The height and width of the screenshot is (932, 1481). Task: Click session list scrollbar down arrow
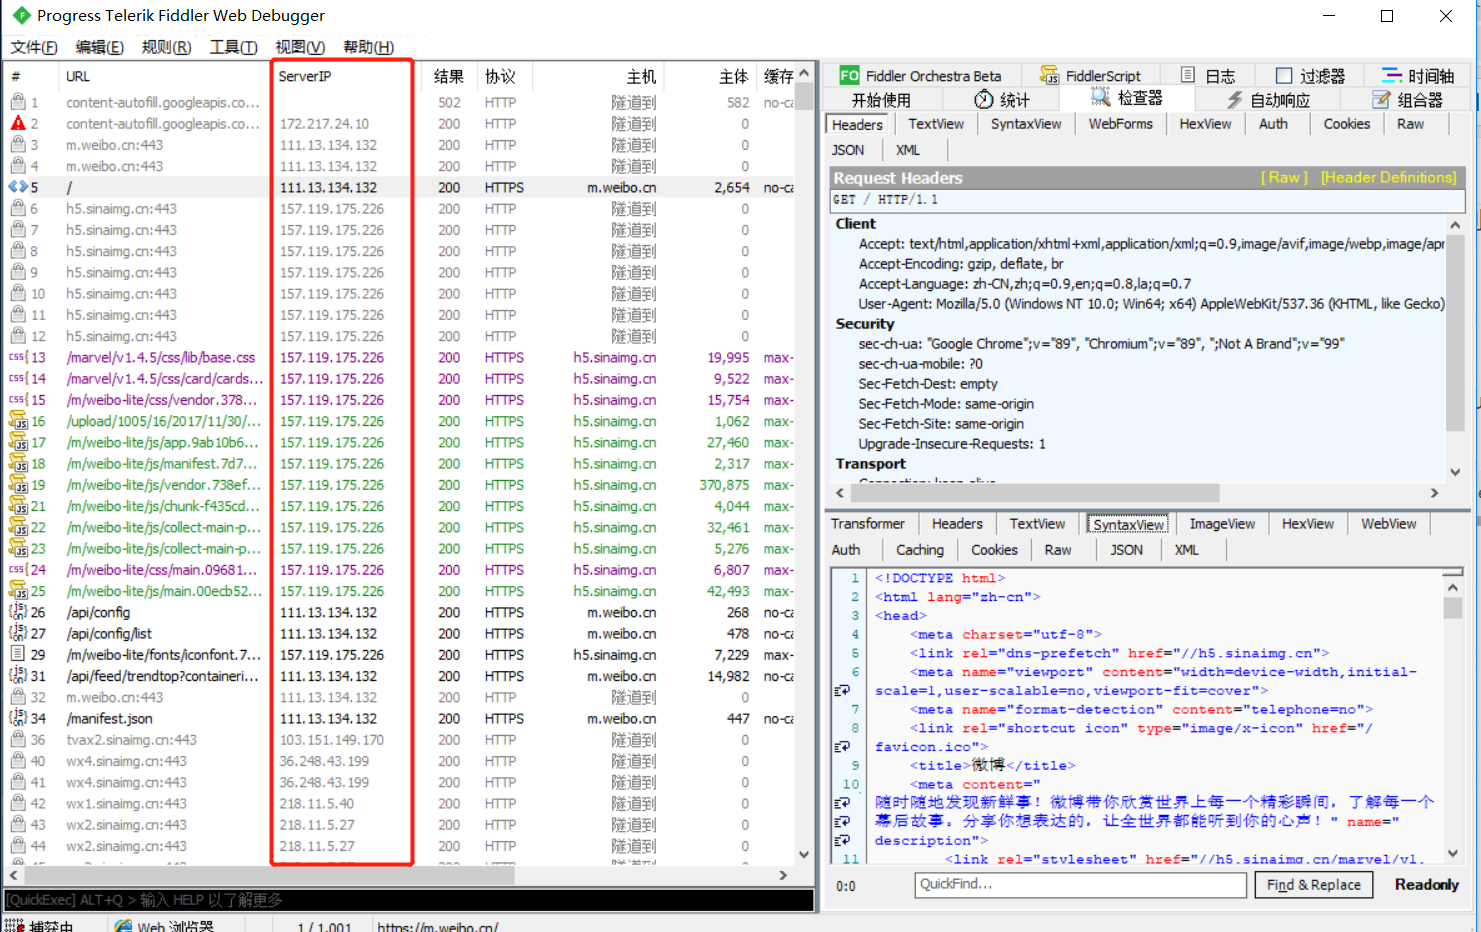(804, 855)
